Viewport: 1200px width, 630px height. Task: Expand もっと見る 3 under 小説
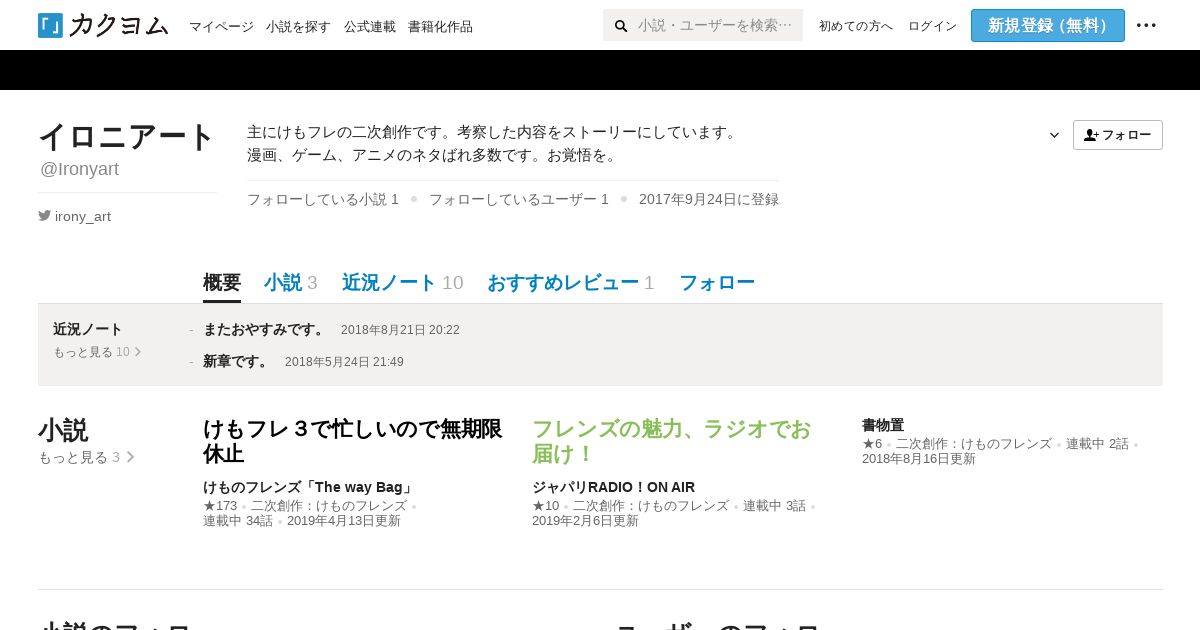pyautogui.click(x=86, y=457)
